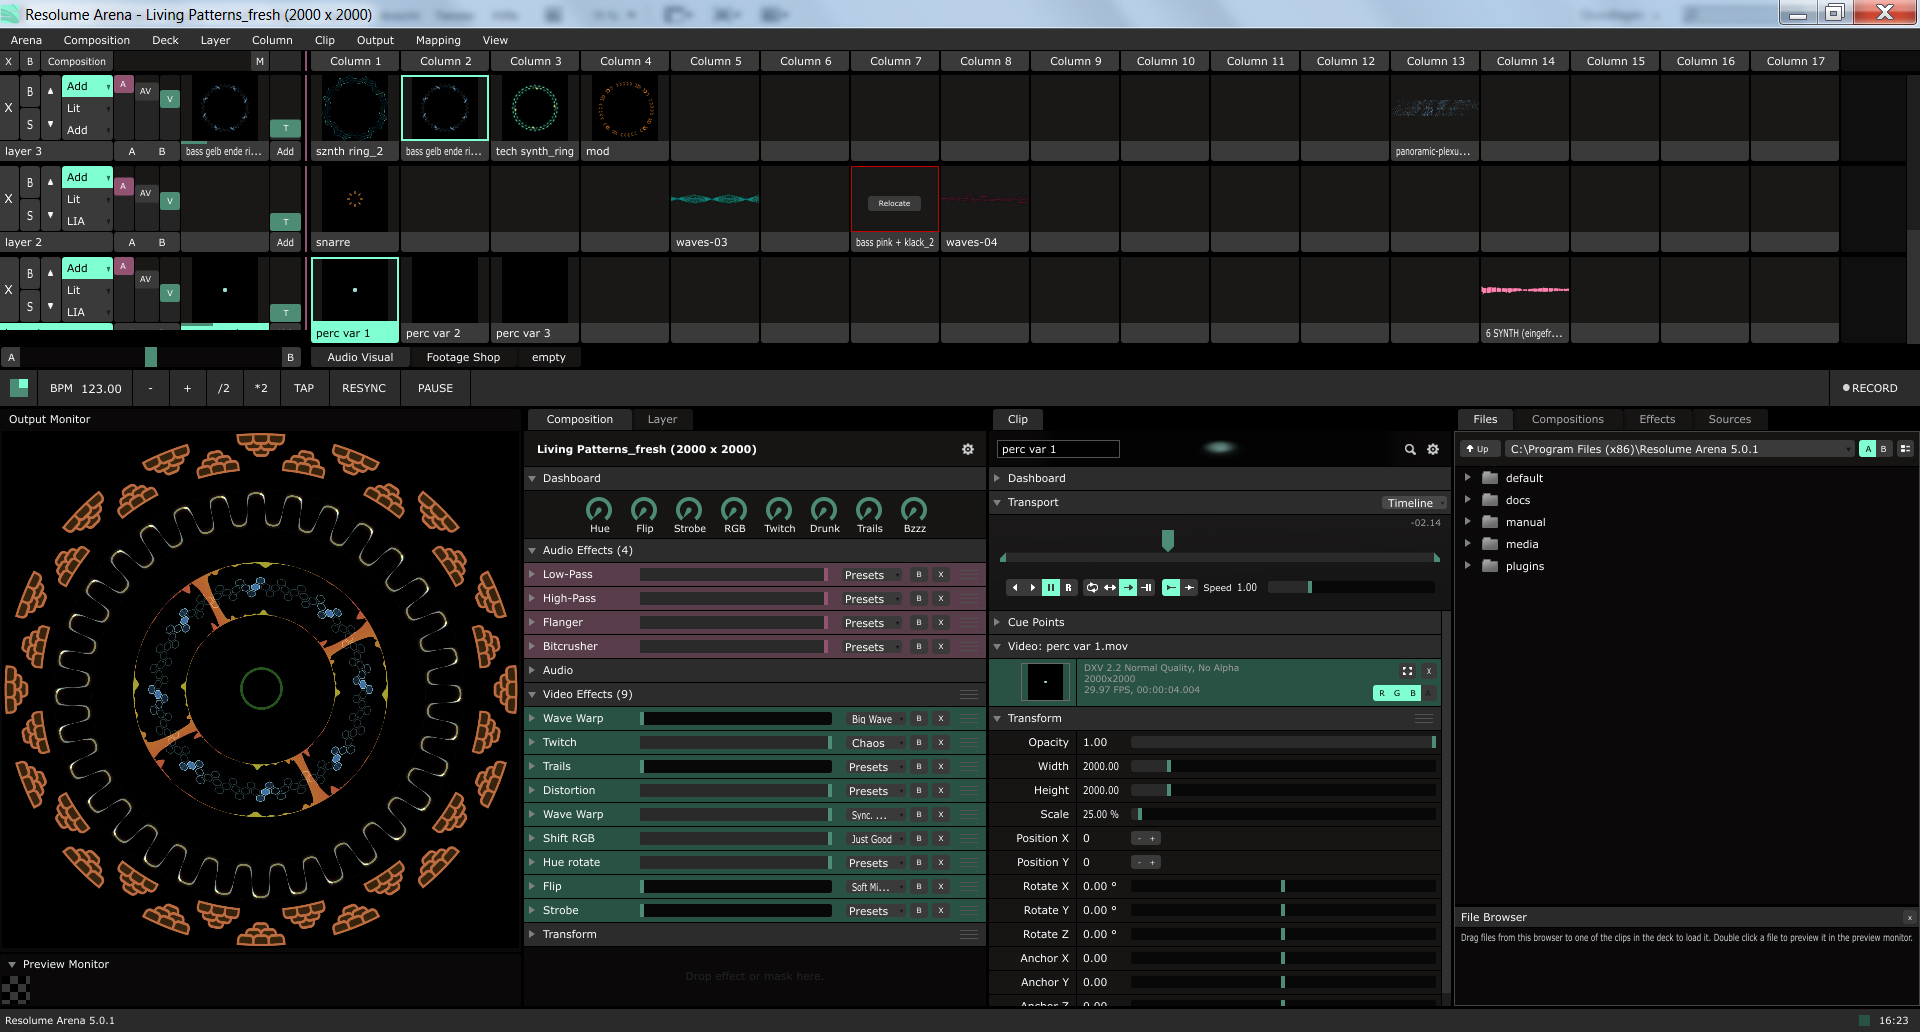
Task: Open the Mapping menu
Action: pyautogui.click(x=438, y=40)
